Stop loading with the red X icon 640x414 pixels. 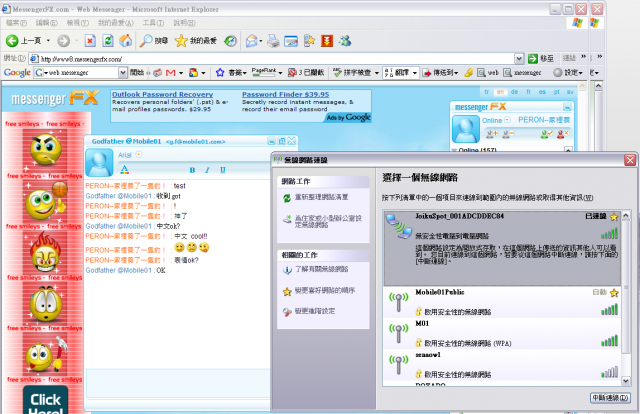pyautogui.click(x=90, y=40)
